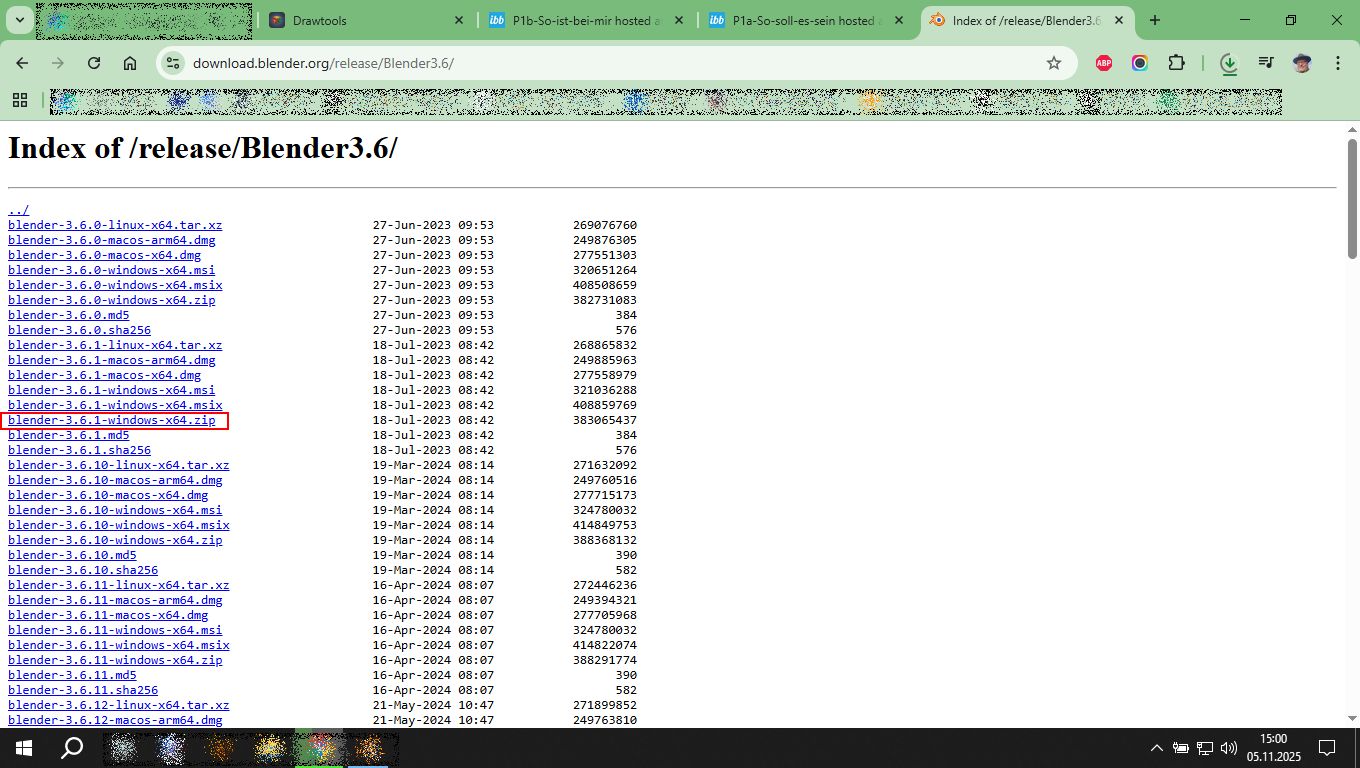Open the bookmarks bar apps grid

tap(19, 100)
